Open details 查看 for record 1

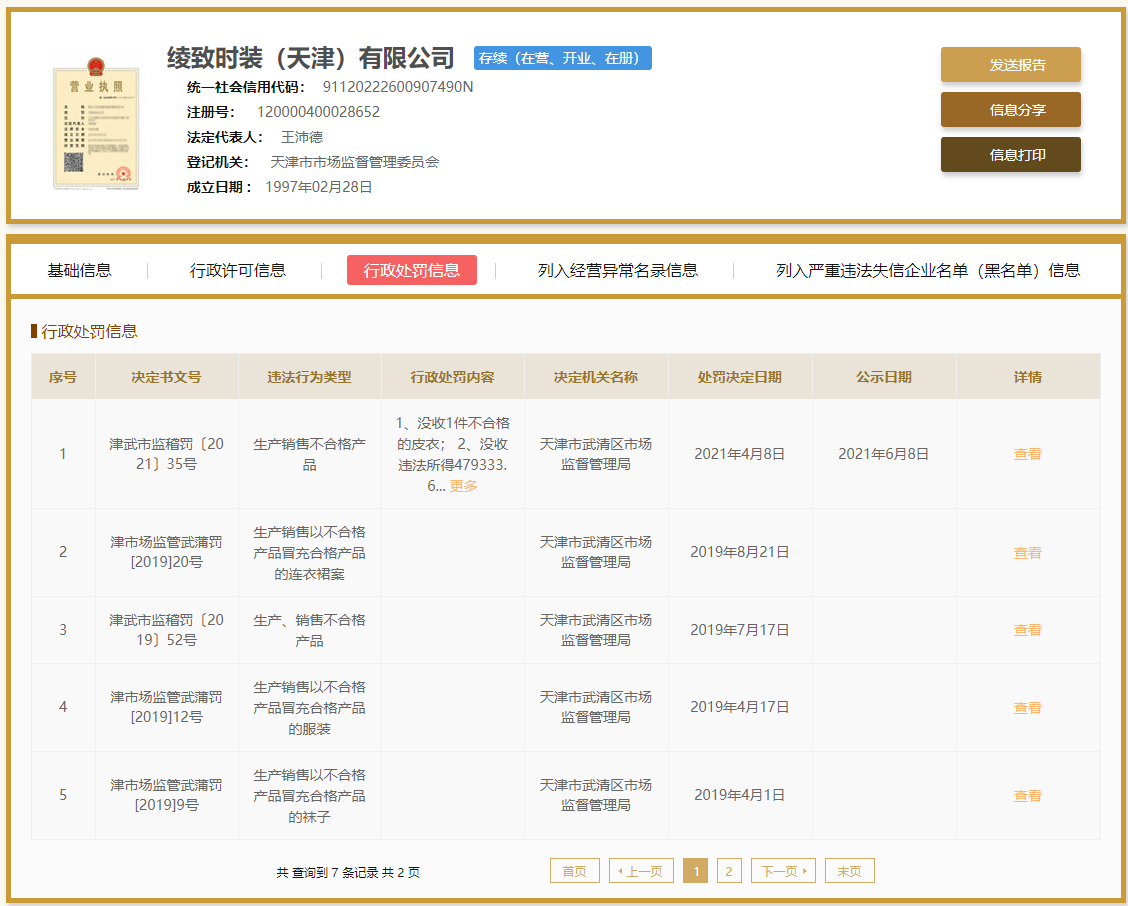point(1027,453)
